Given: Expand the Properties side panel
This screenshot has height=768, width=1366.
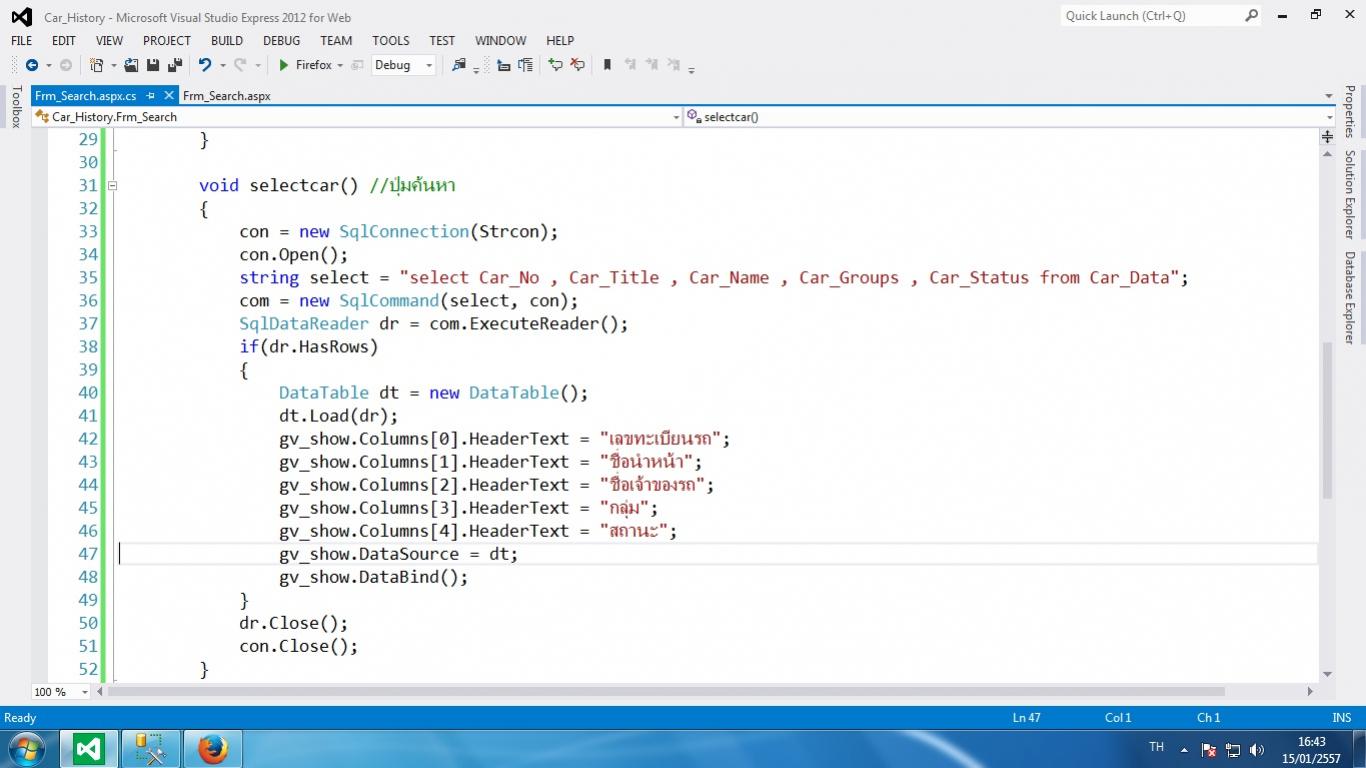Looking at the screenshot, I should [x=1349, y=111].
